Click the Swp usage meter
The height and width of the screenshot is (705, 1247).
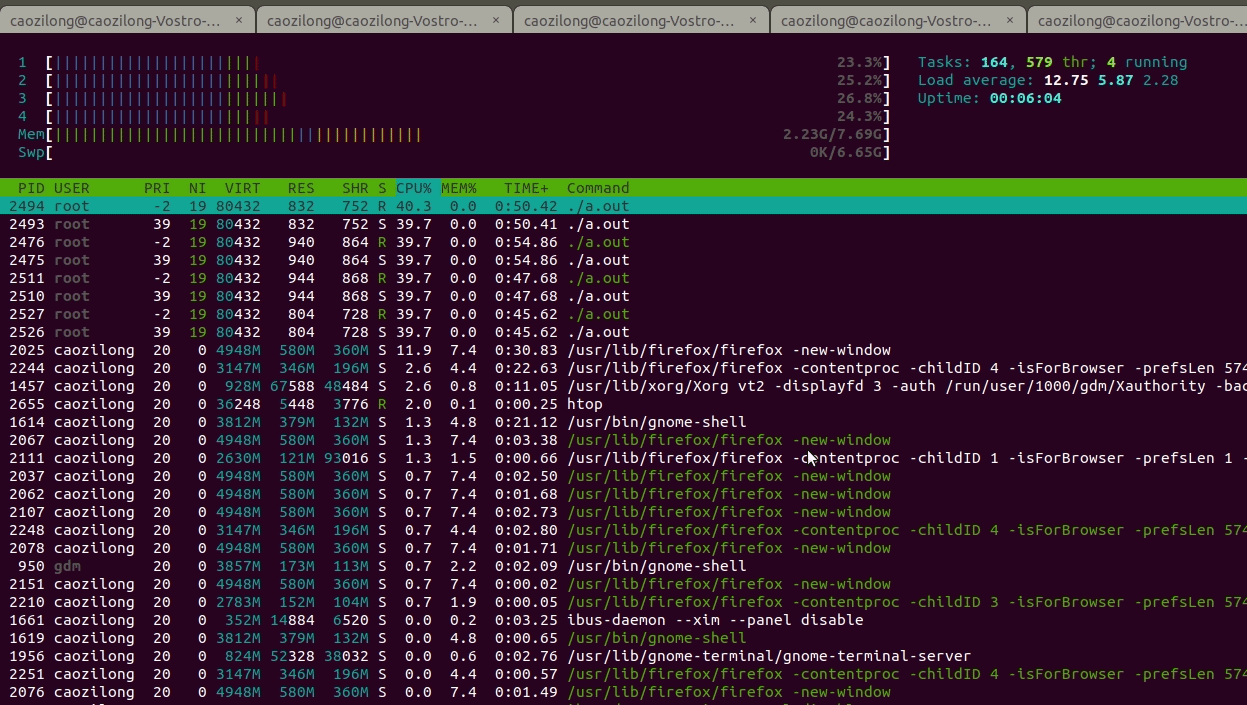(x=467, y=152)
